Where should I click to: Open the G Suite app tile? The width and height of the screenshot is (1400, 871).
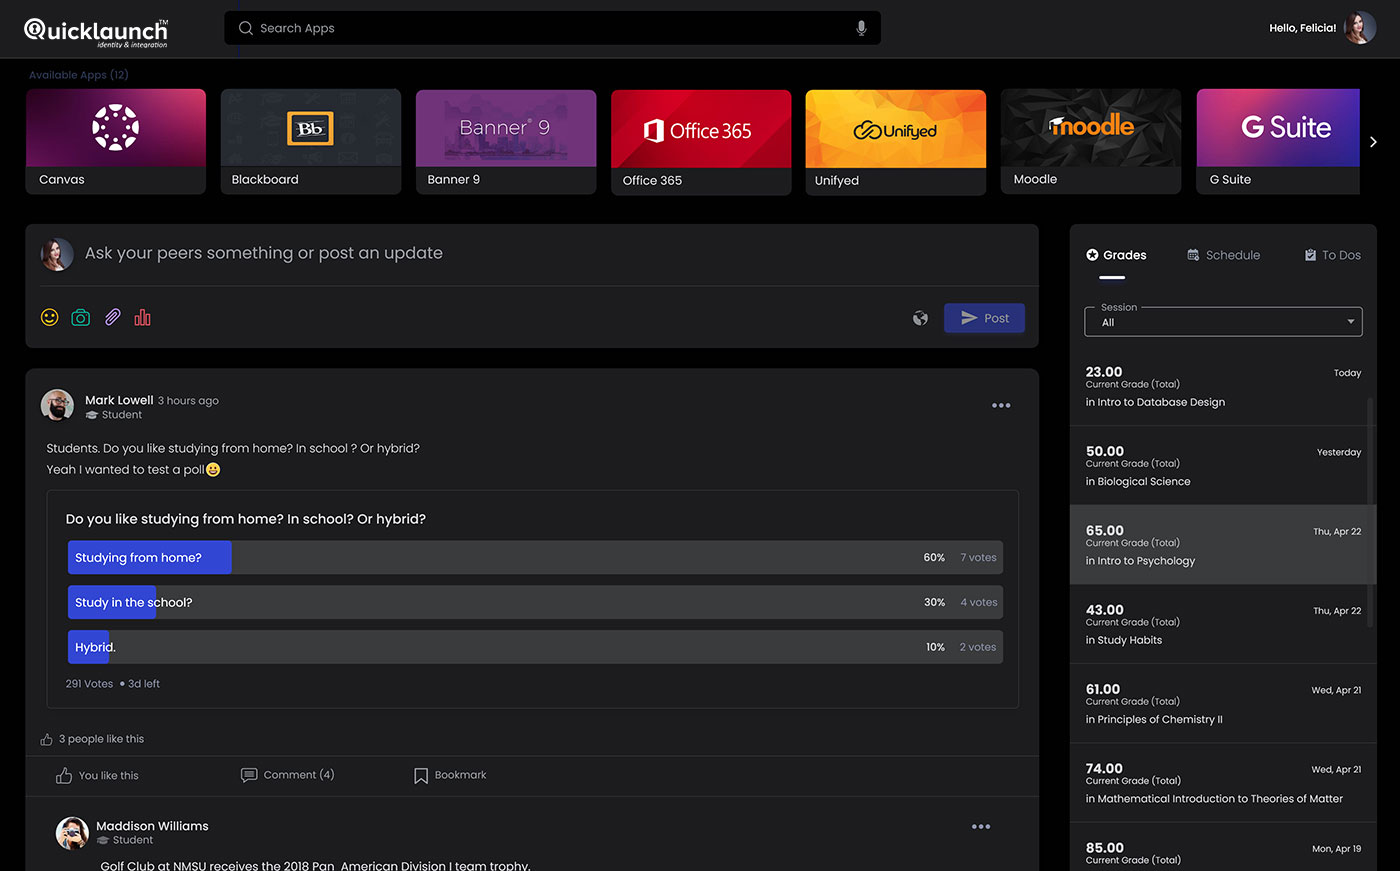1278,141
